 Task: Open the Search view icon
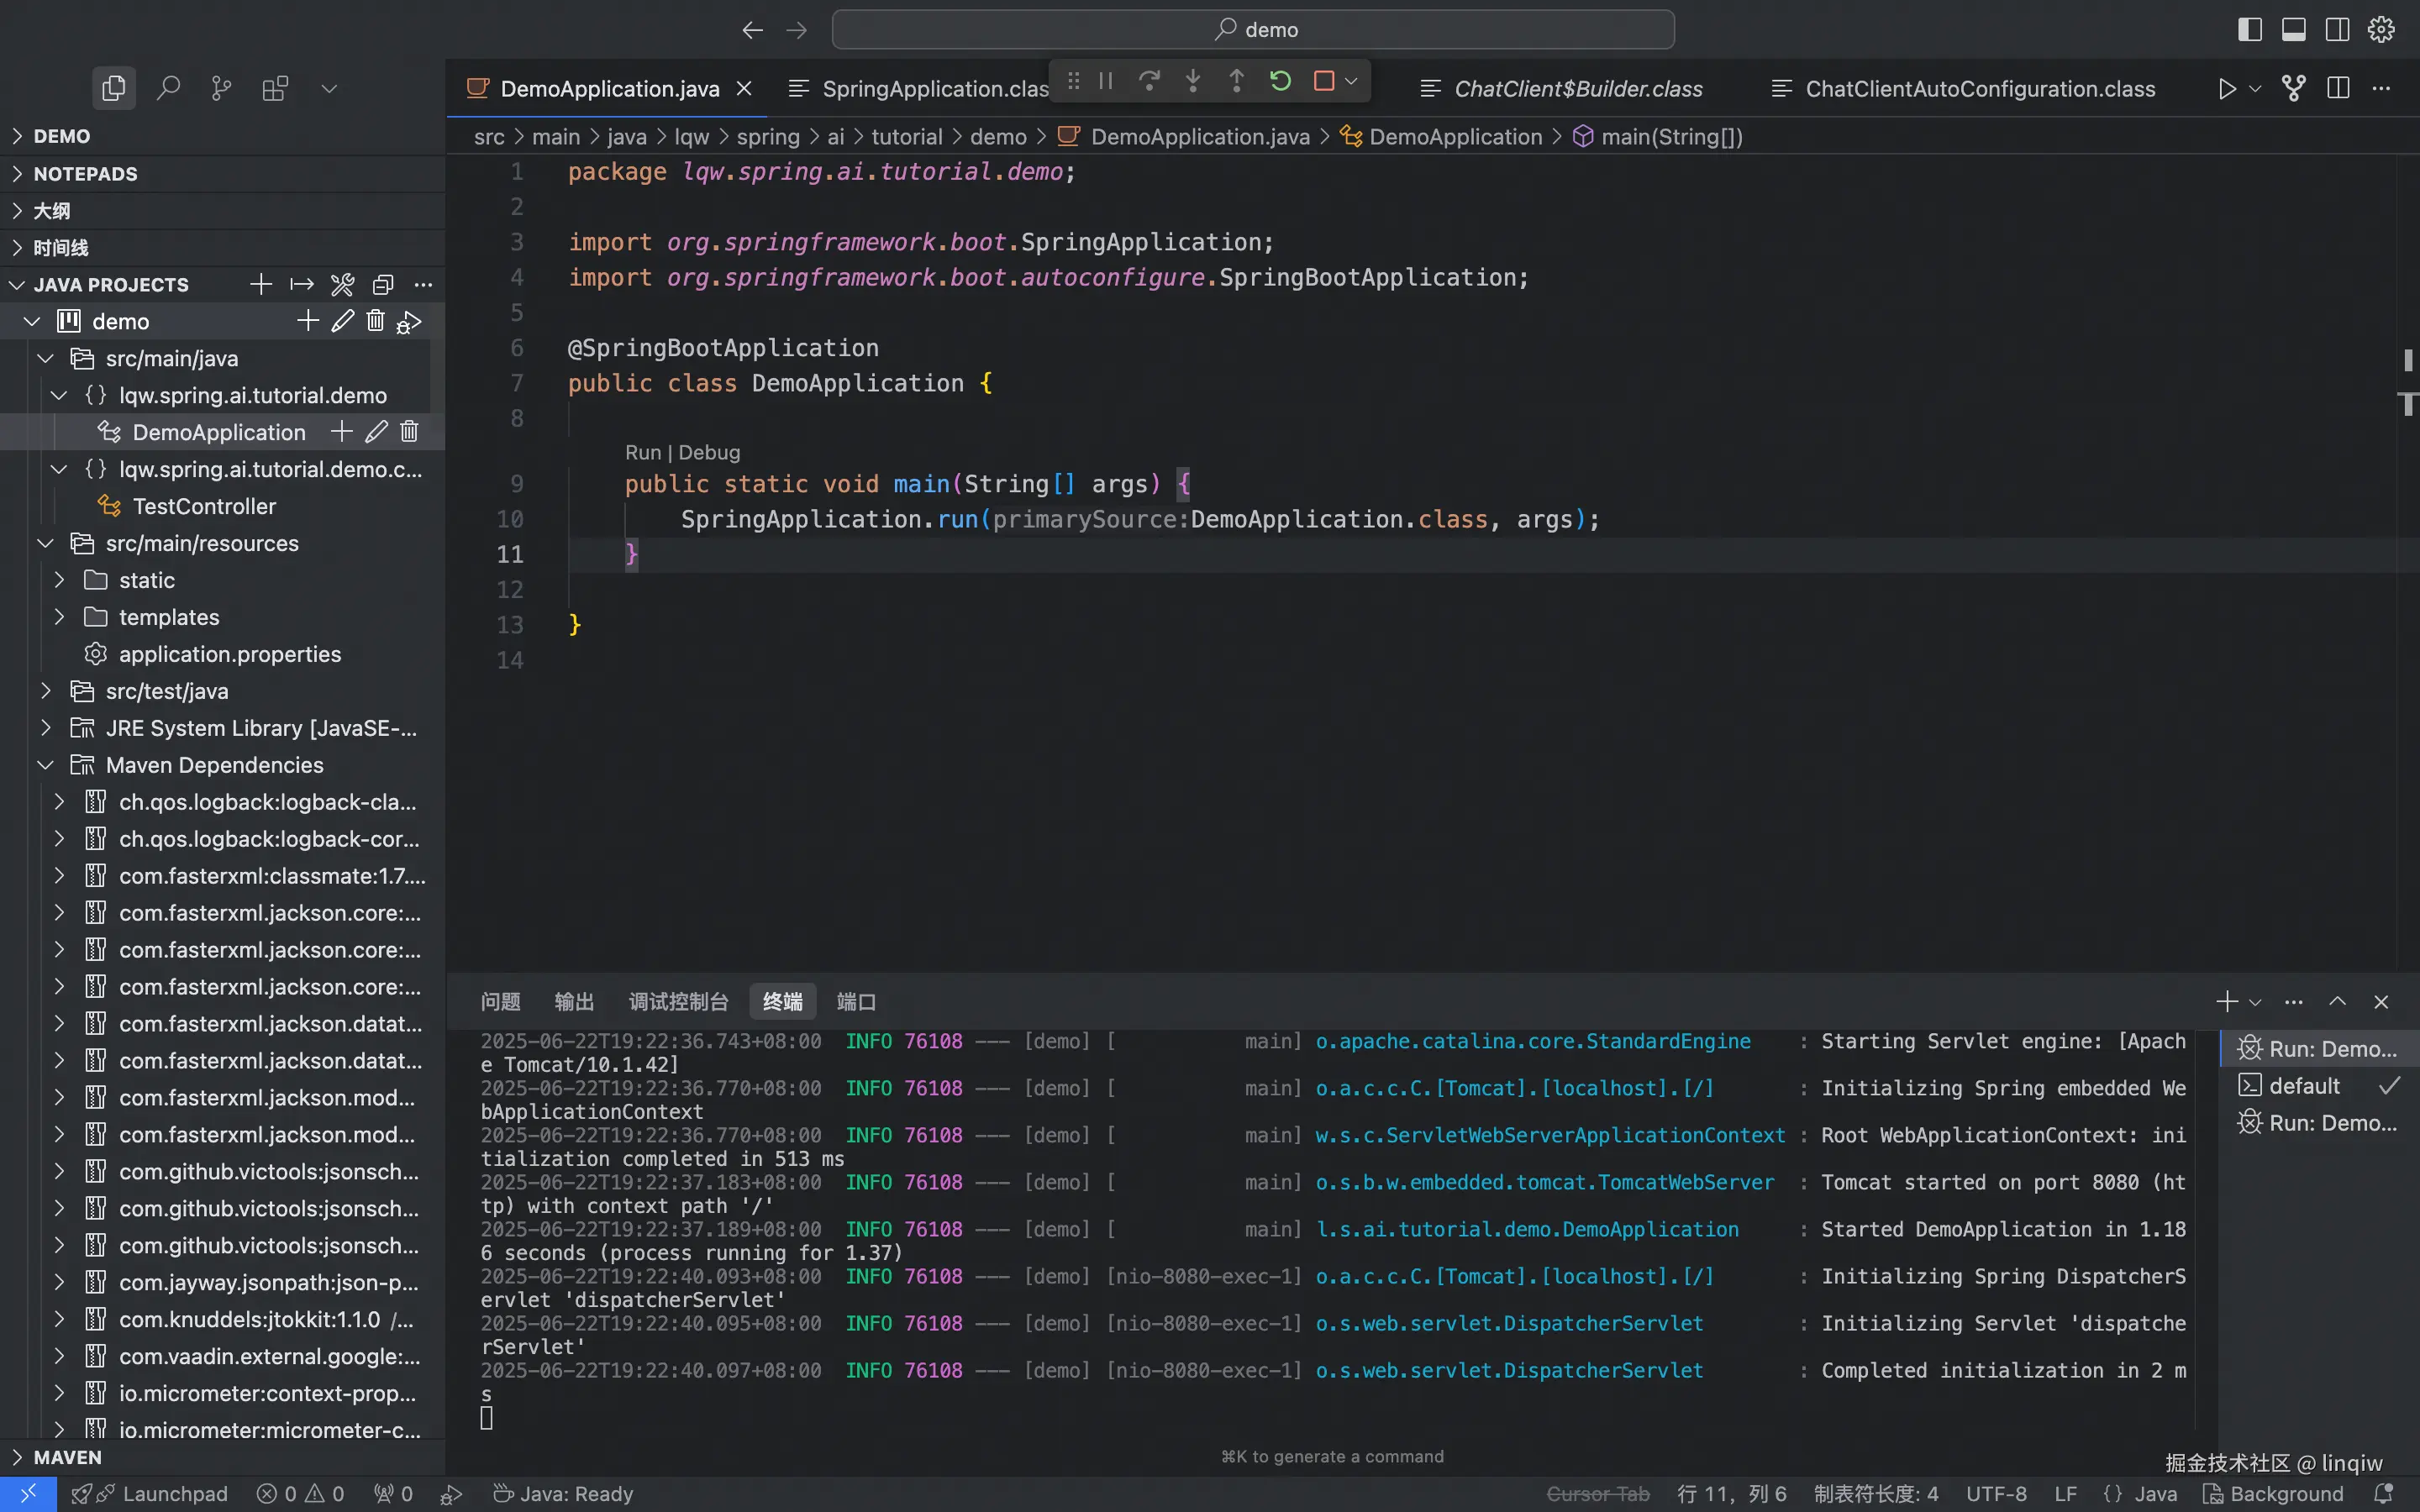(168, 88)
